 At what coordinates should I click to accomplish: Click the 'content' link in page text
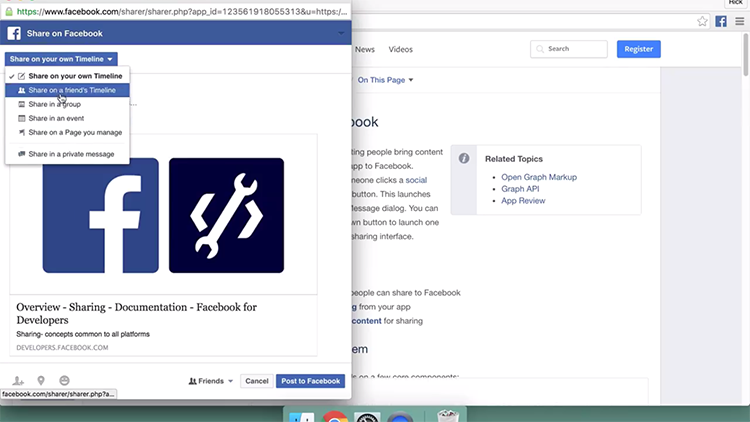(366, 321)
